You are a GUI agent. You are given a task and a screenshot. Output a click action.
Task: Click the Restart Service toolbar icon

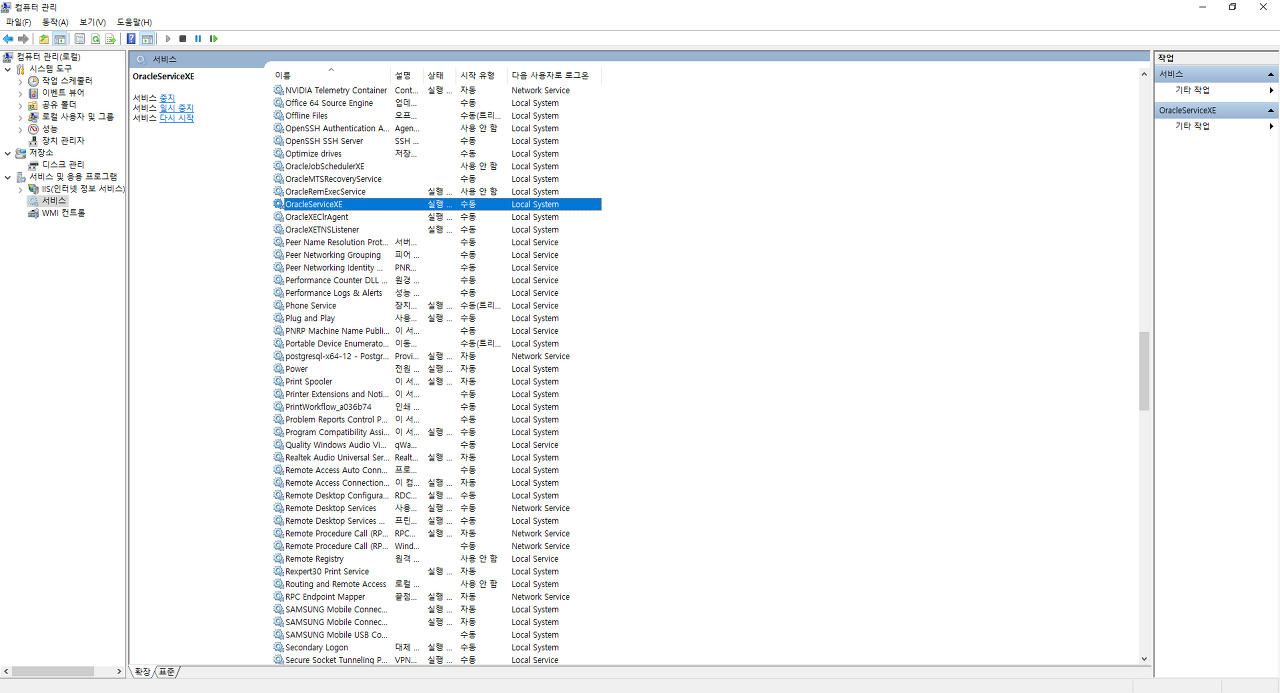tap(213, 39)
